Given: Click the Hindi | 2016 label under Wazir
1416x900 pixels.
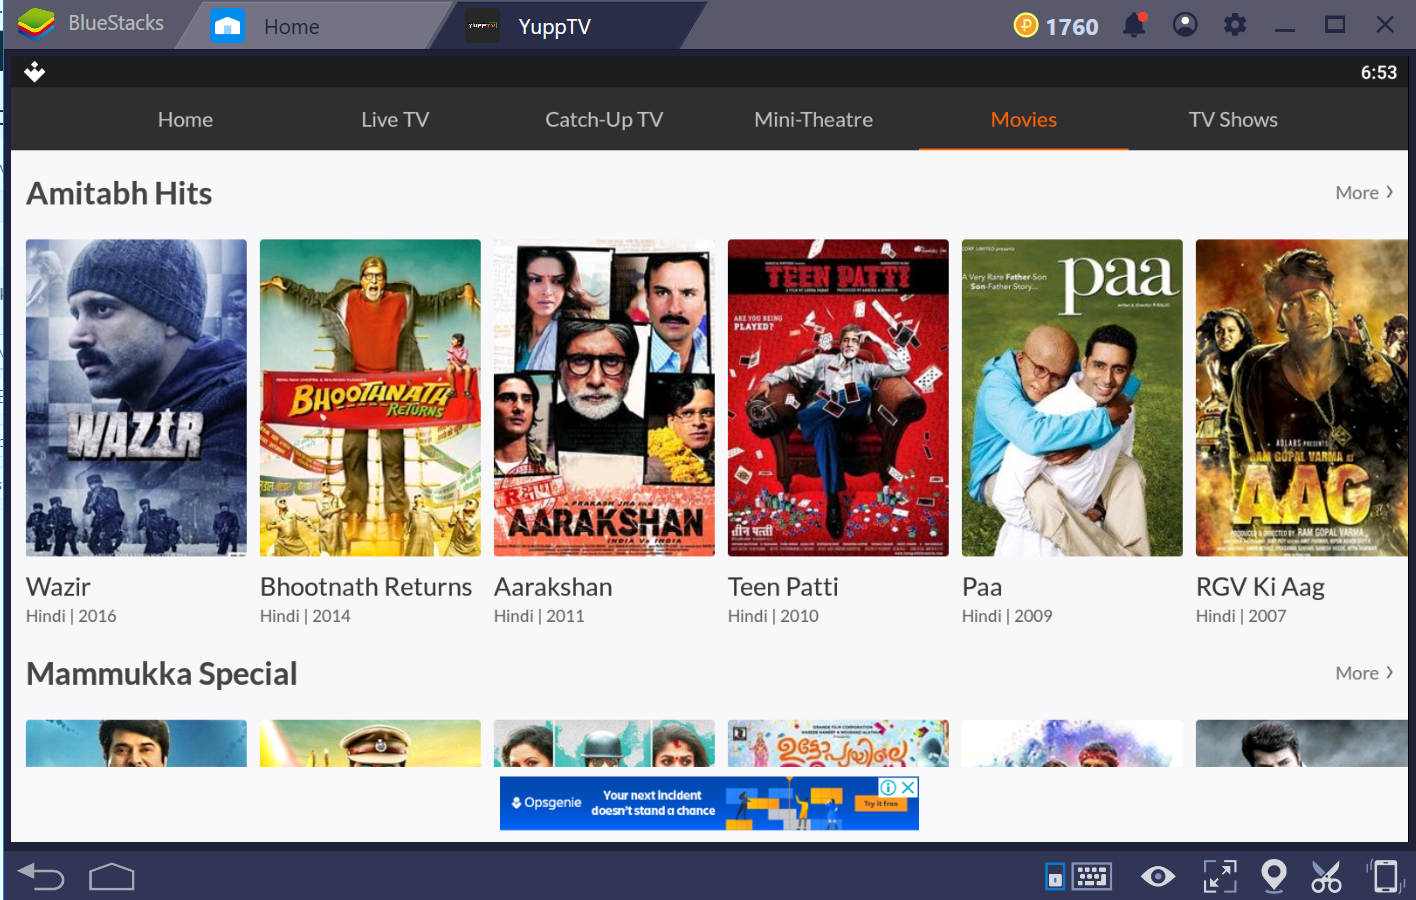Looking at the screenshot, I should tap(71, 616).
